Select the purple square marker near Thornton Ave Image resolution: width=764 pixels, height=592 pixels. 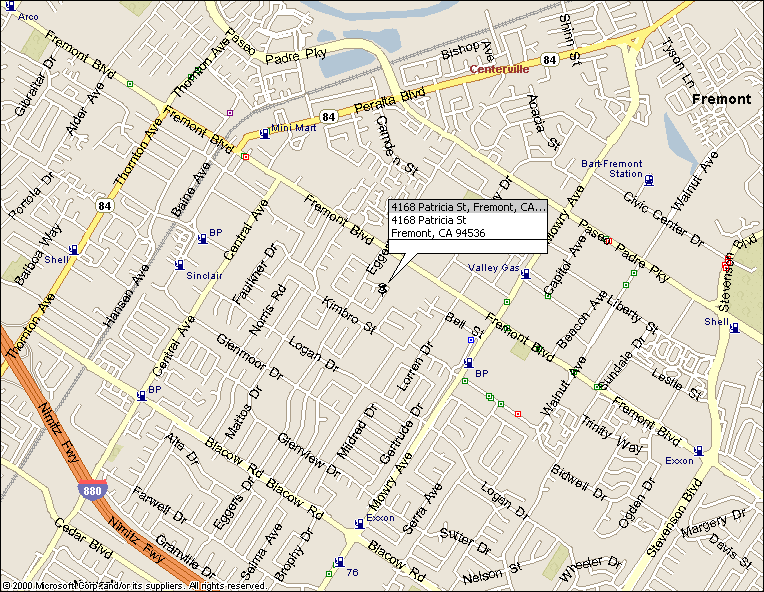pyautogui.click(x=230, y=113)
